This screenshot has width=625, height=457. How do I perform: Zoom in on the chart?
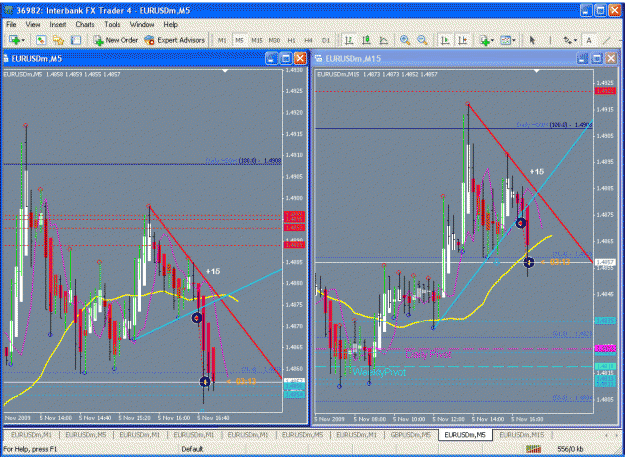[405, 40]
